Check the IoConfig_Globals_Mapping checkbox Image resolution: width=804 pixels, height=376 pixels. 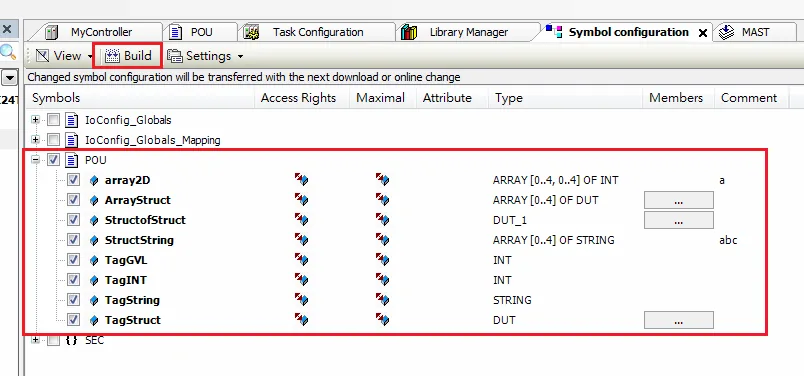pos(53,140)
